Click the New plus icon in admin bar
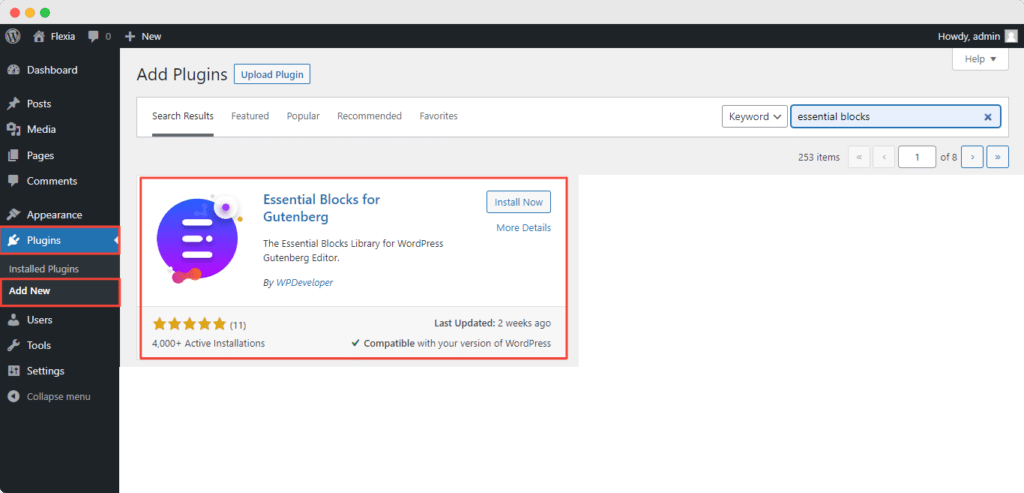This screenshot has height=493, width=1024. 130,36
